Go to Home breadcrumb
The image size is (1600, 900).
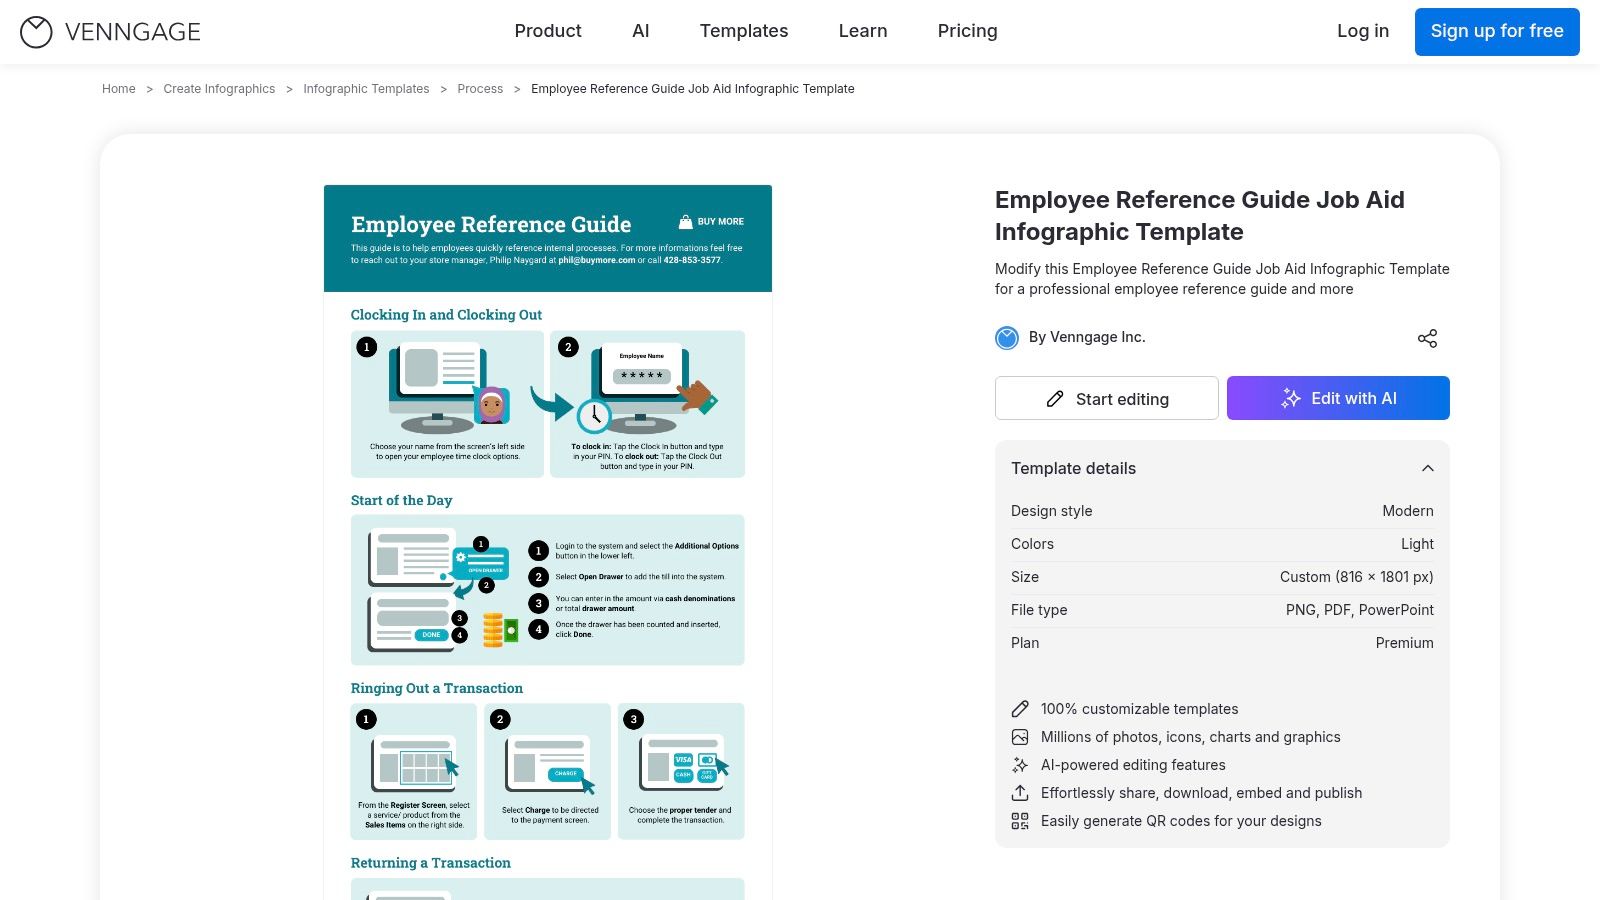click(119, 89)
